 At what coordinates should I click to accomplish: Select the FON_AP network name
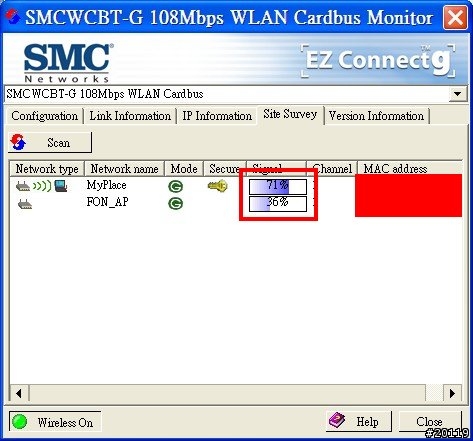click(x=107, y=202)
